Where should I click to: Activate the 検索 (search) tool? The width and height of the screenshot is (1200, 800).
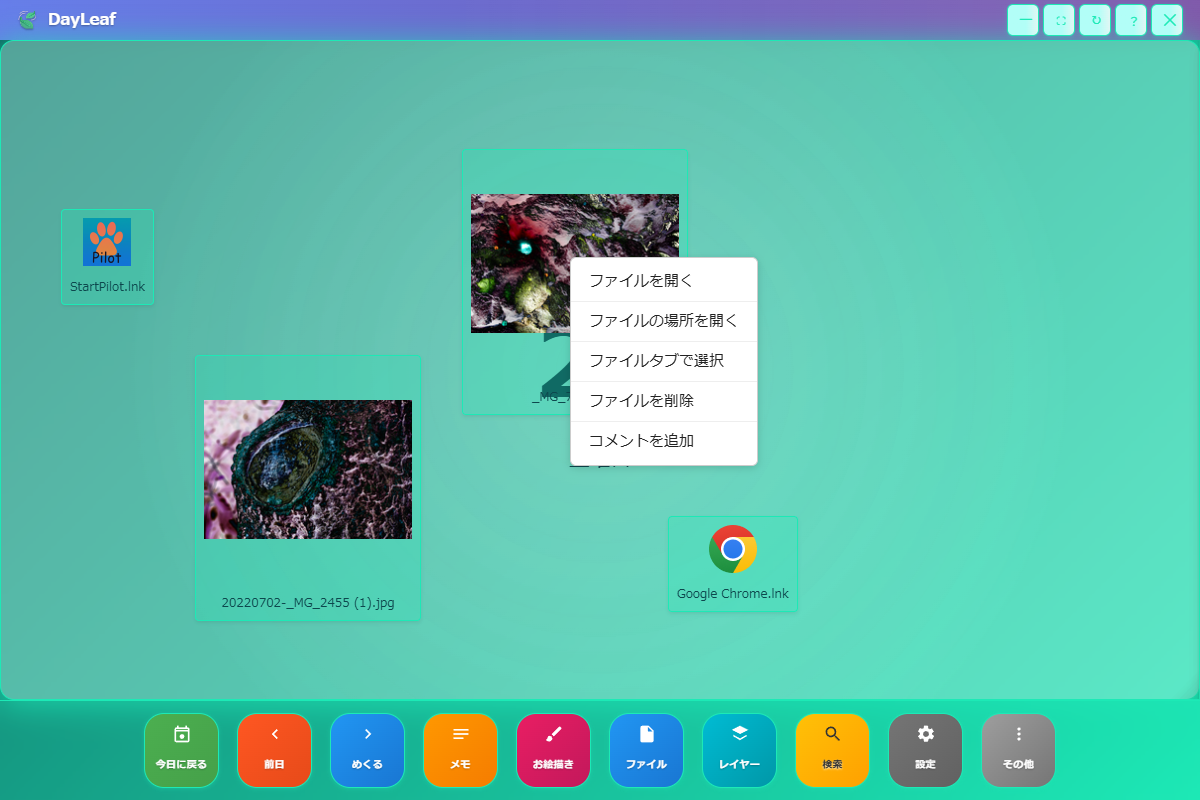832,750
